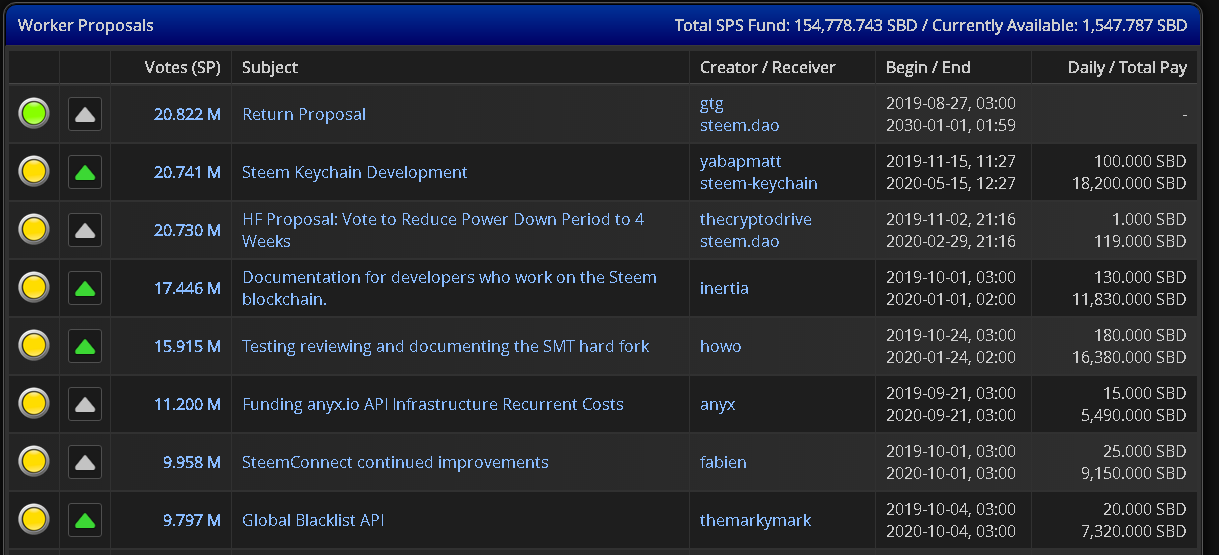
Task: Click yellow status light for Steem Keychain Development
Action: coord(34,172)
